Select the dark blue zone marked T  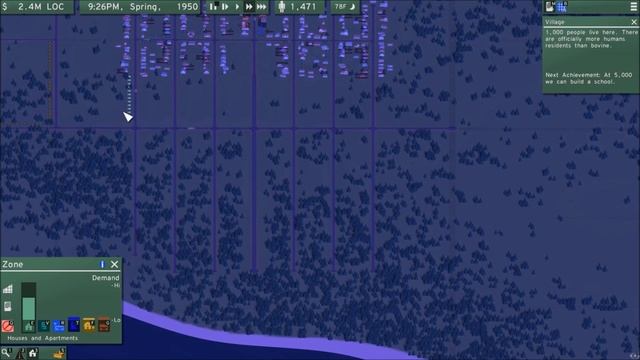[74, 325]
